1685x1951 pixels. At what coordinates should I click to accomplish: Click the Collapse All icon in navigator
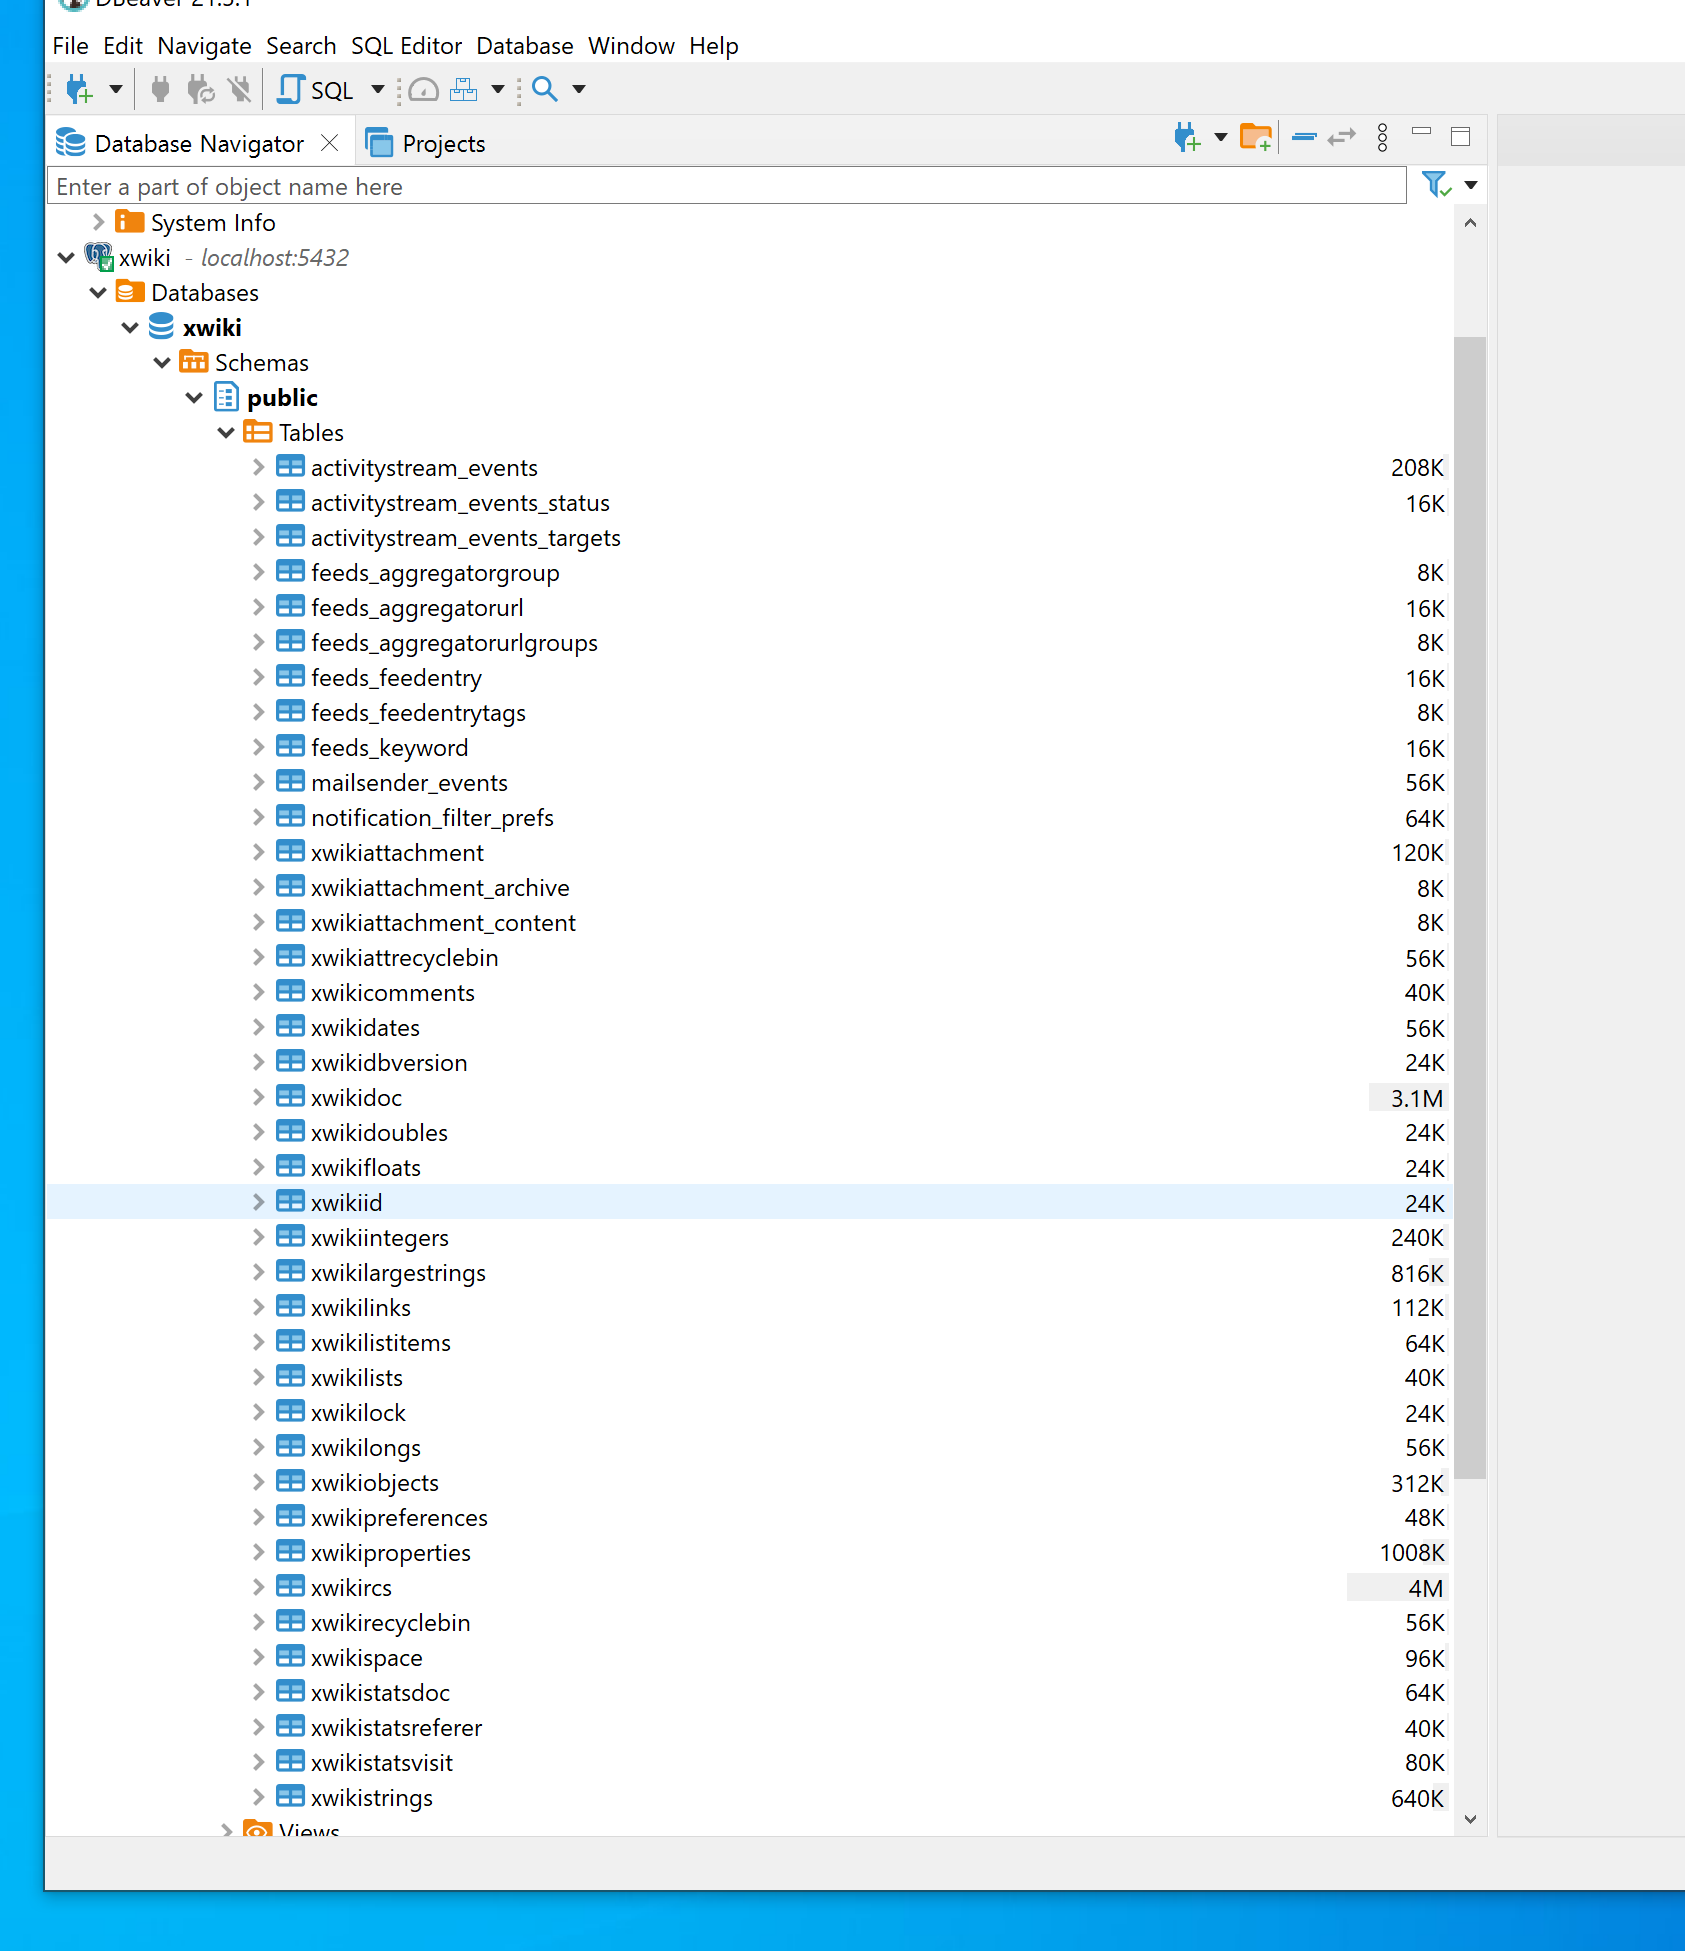1304,137
